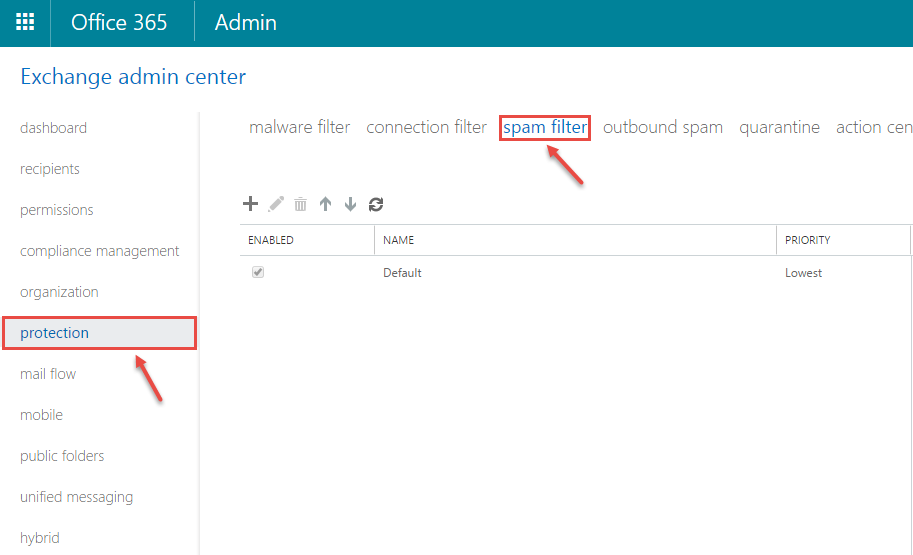The image size is (913, 555).
Task: Open the outbound spam tab
Action: 663,128
